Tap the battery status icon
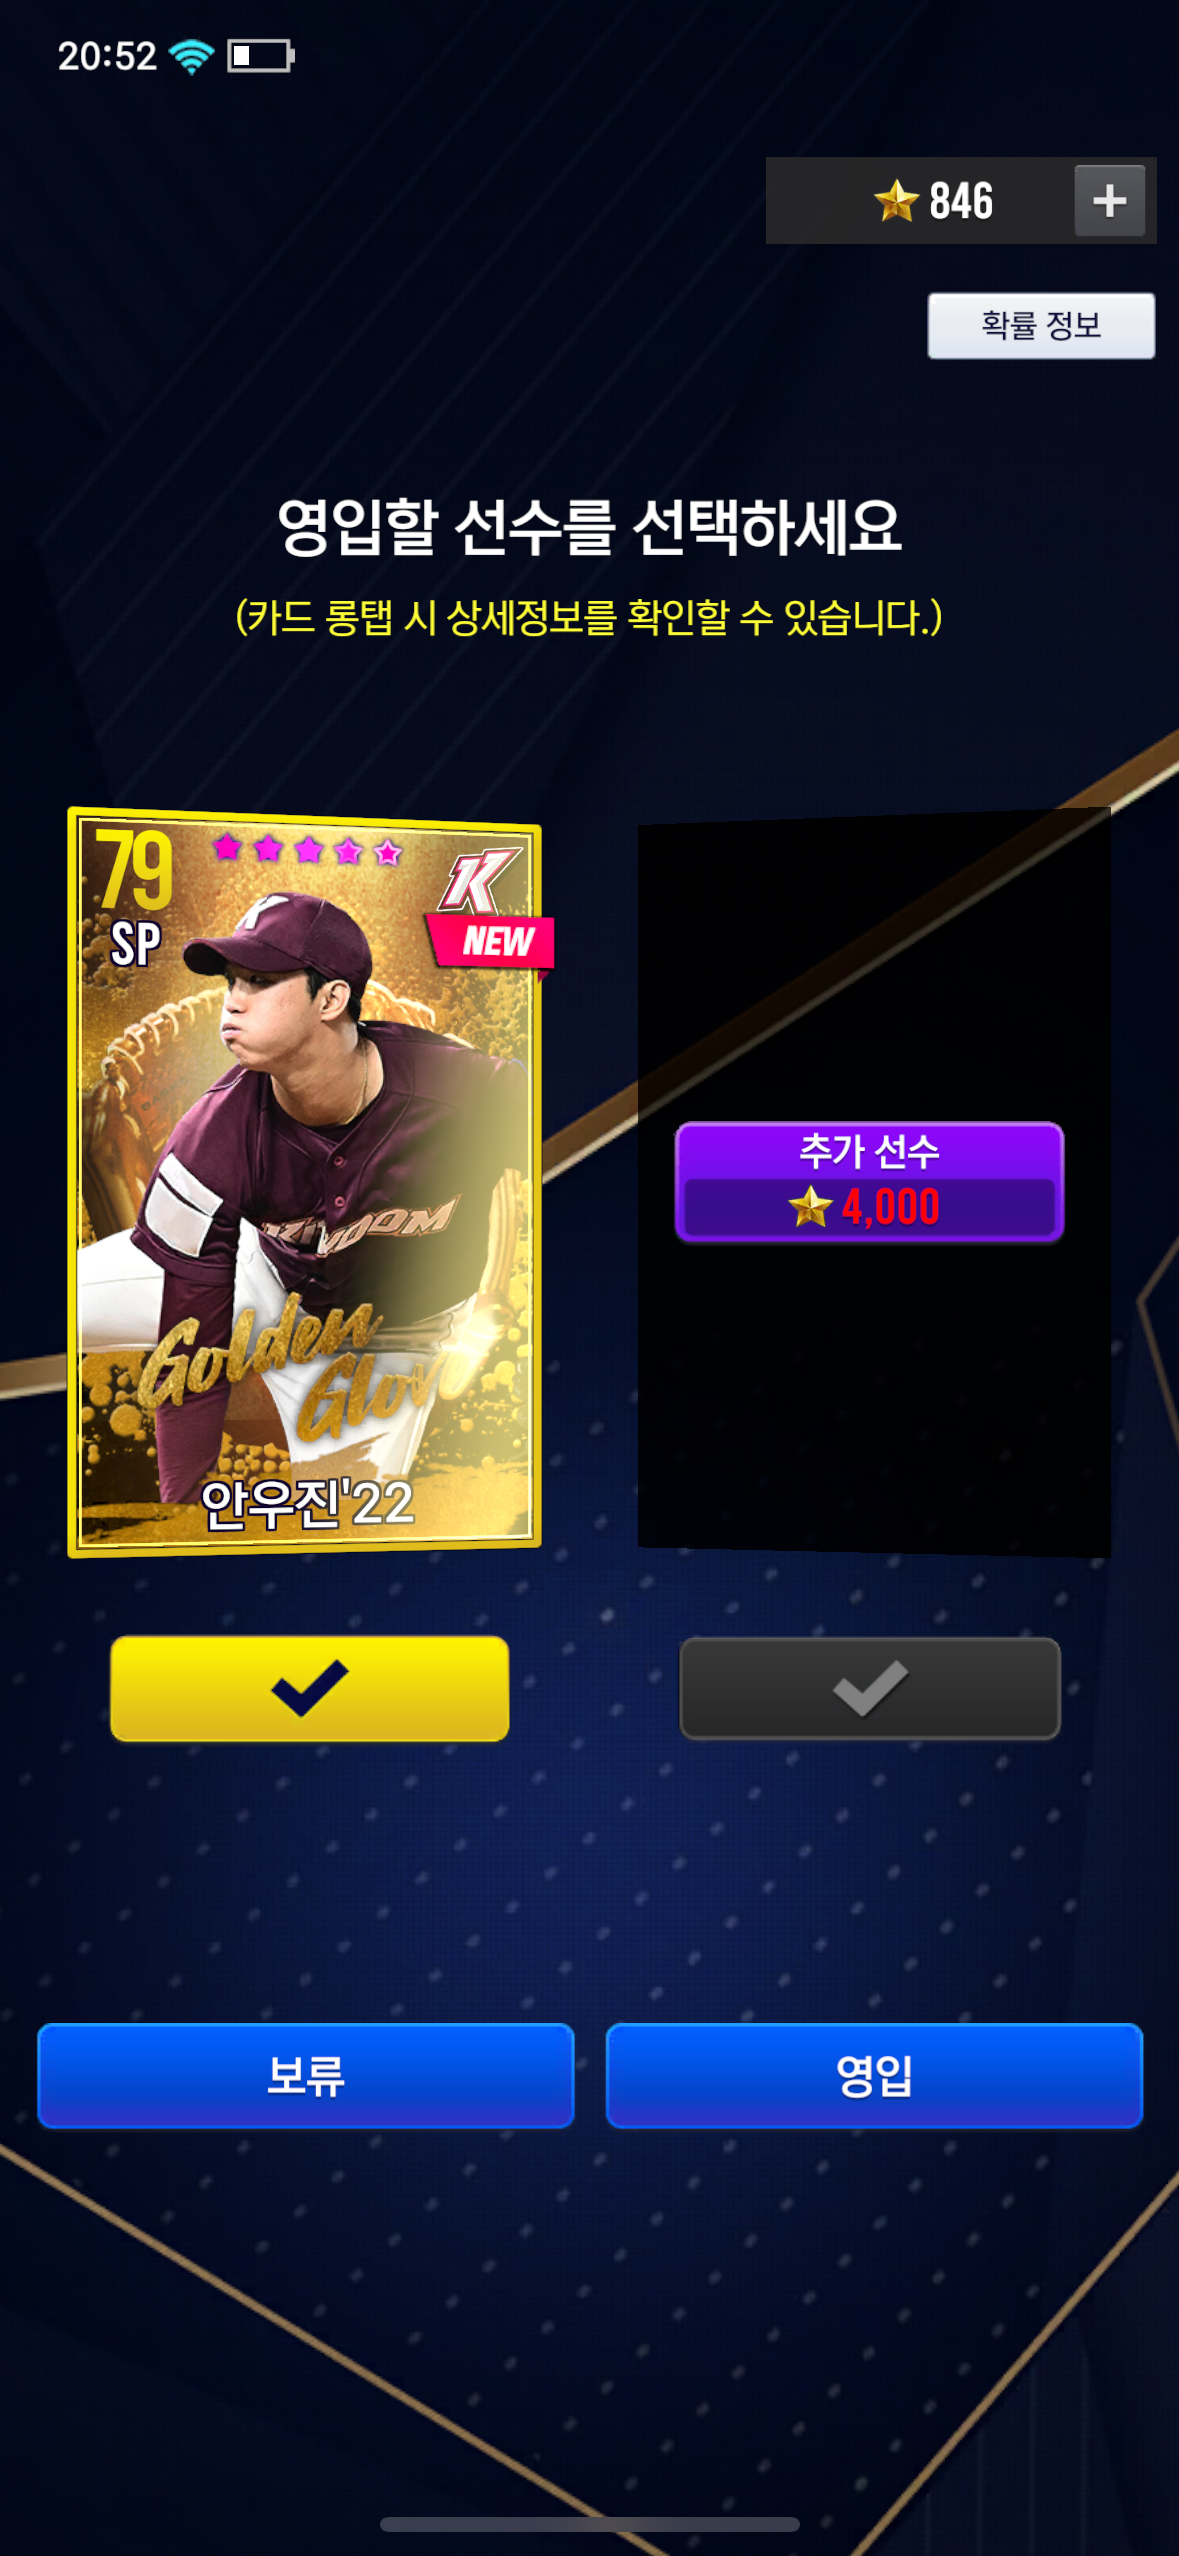 click(261, 56)
